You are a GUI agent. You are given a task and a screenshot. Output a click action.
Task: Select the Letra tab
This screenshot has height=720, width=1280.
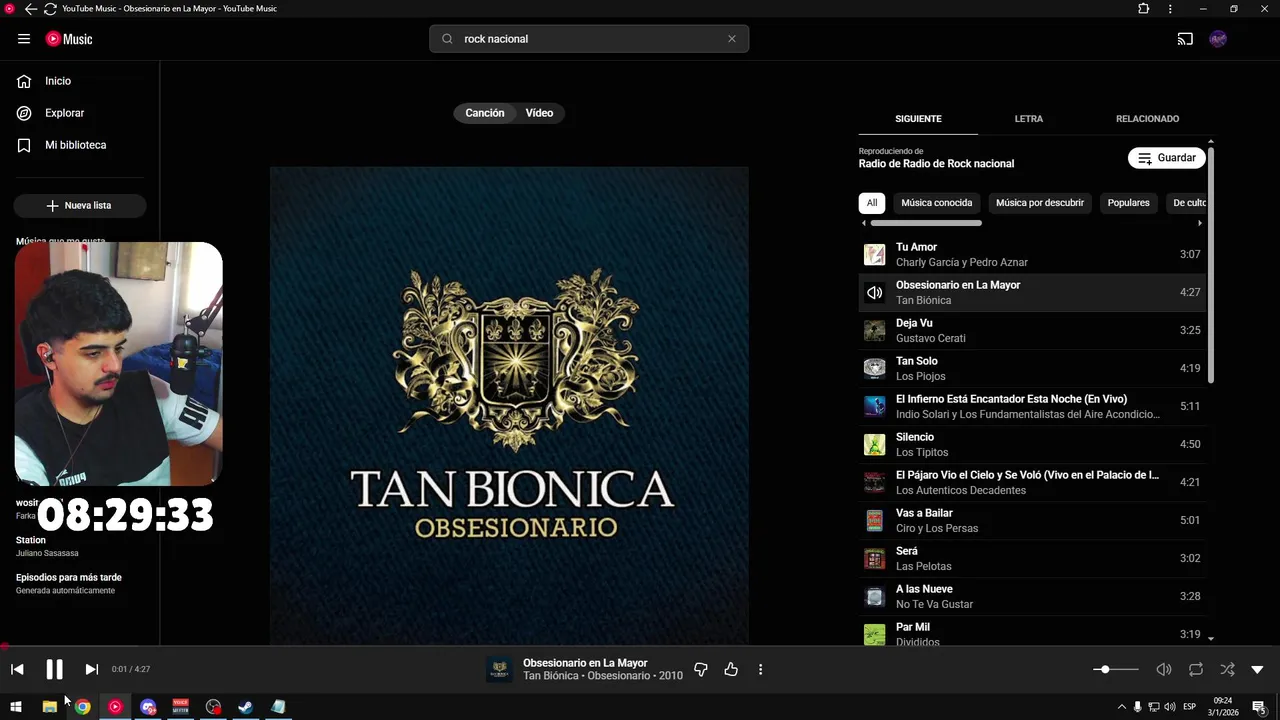[1029, 119]
